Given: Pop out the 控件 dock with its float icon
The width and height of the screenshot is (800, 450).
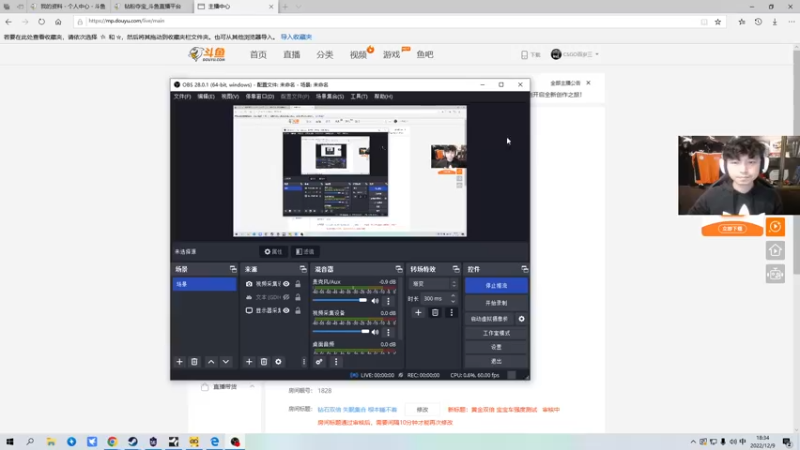Looking at the screenshot, I should [524, 269].
